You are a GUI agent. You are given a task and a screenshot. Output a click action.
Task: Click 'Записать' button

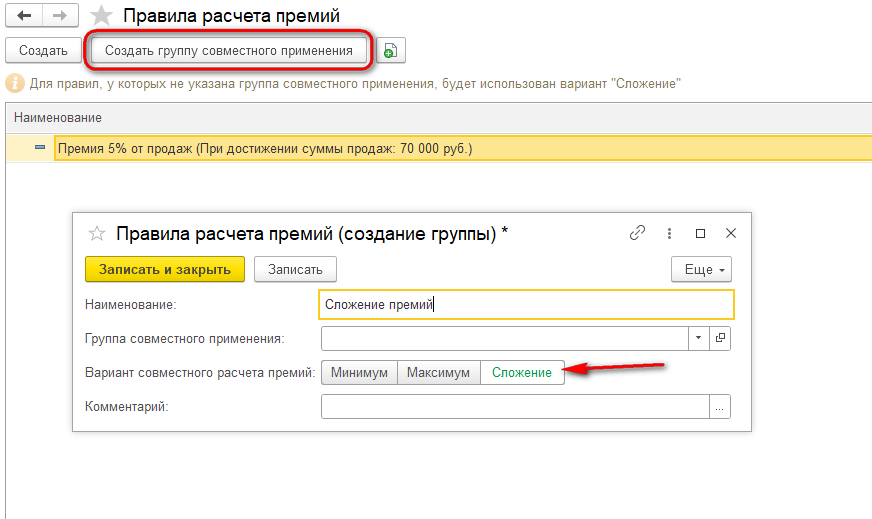[x=295, y=269]
